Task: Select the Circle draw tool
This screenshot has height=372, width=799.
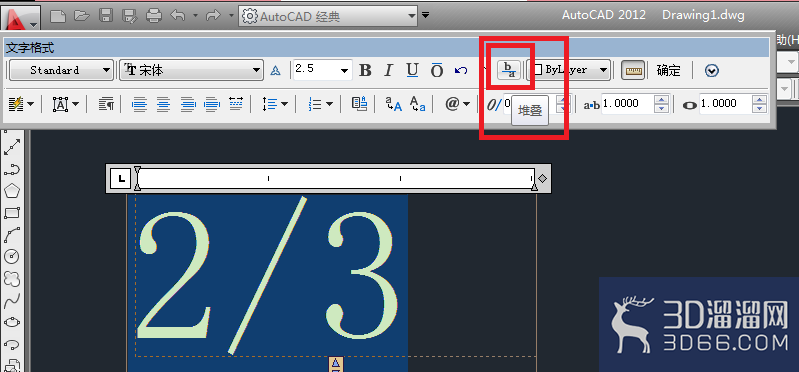Action: (x=12, y=256)
